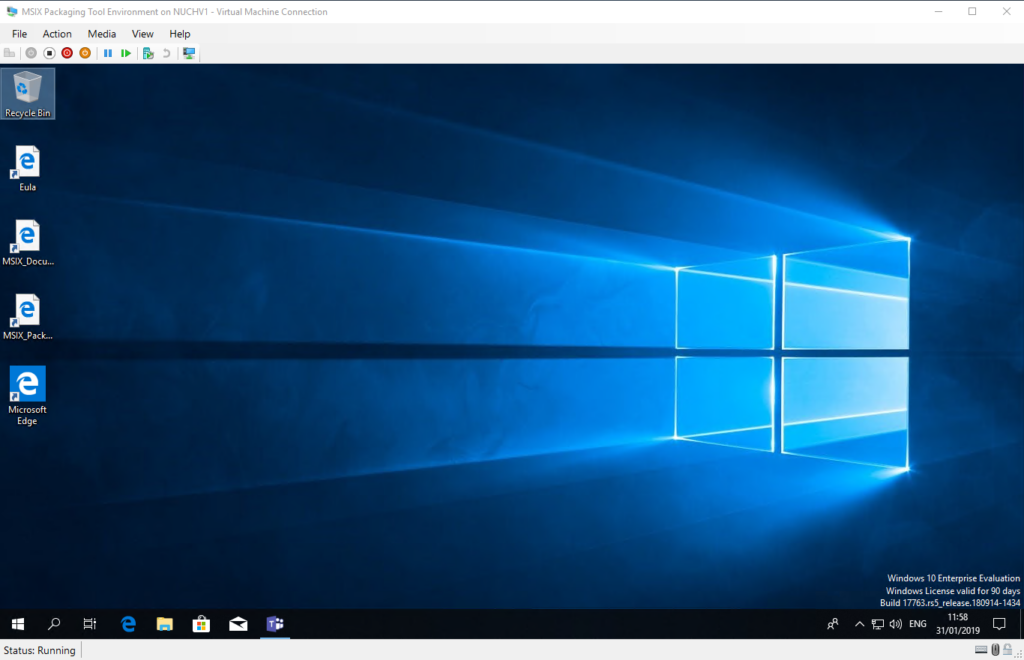Click the green Reset VM icon

click(x=126, y=53)
